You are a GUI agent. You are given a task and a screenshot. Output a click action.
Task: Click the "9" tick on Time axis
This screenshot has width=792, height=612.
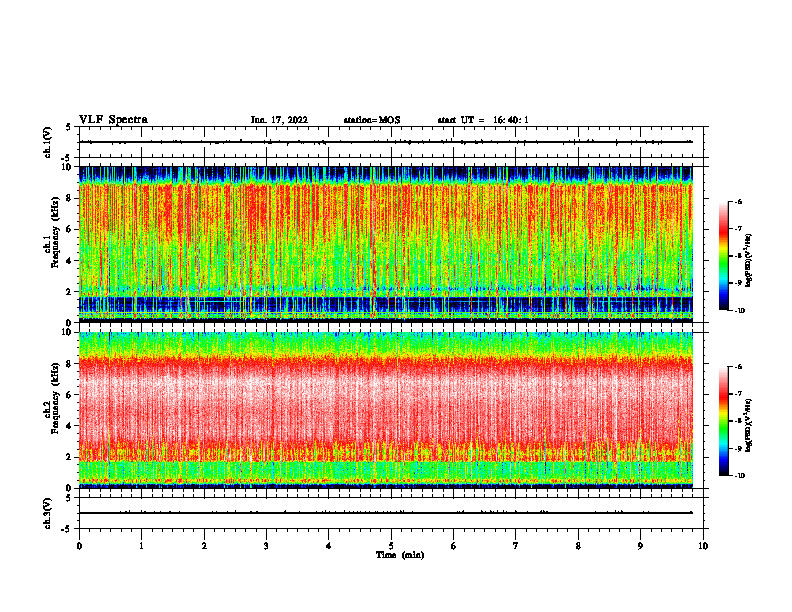click(x=640, y=546)
